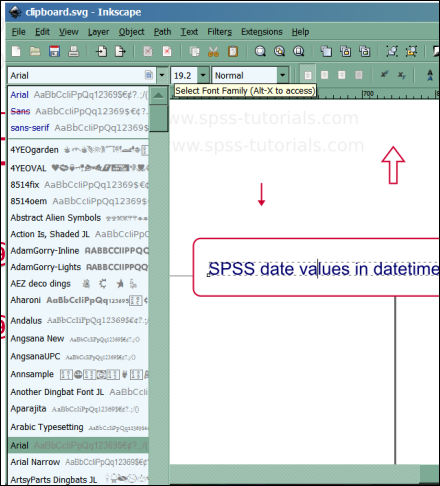Group selected objects icon
Viewport: 440px width, 486px height.
(392, 51)
